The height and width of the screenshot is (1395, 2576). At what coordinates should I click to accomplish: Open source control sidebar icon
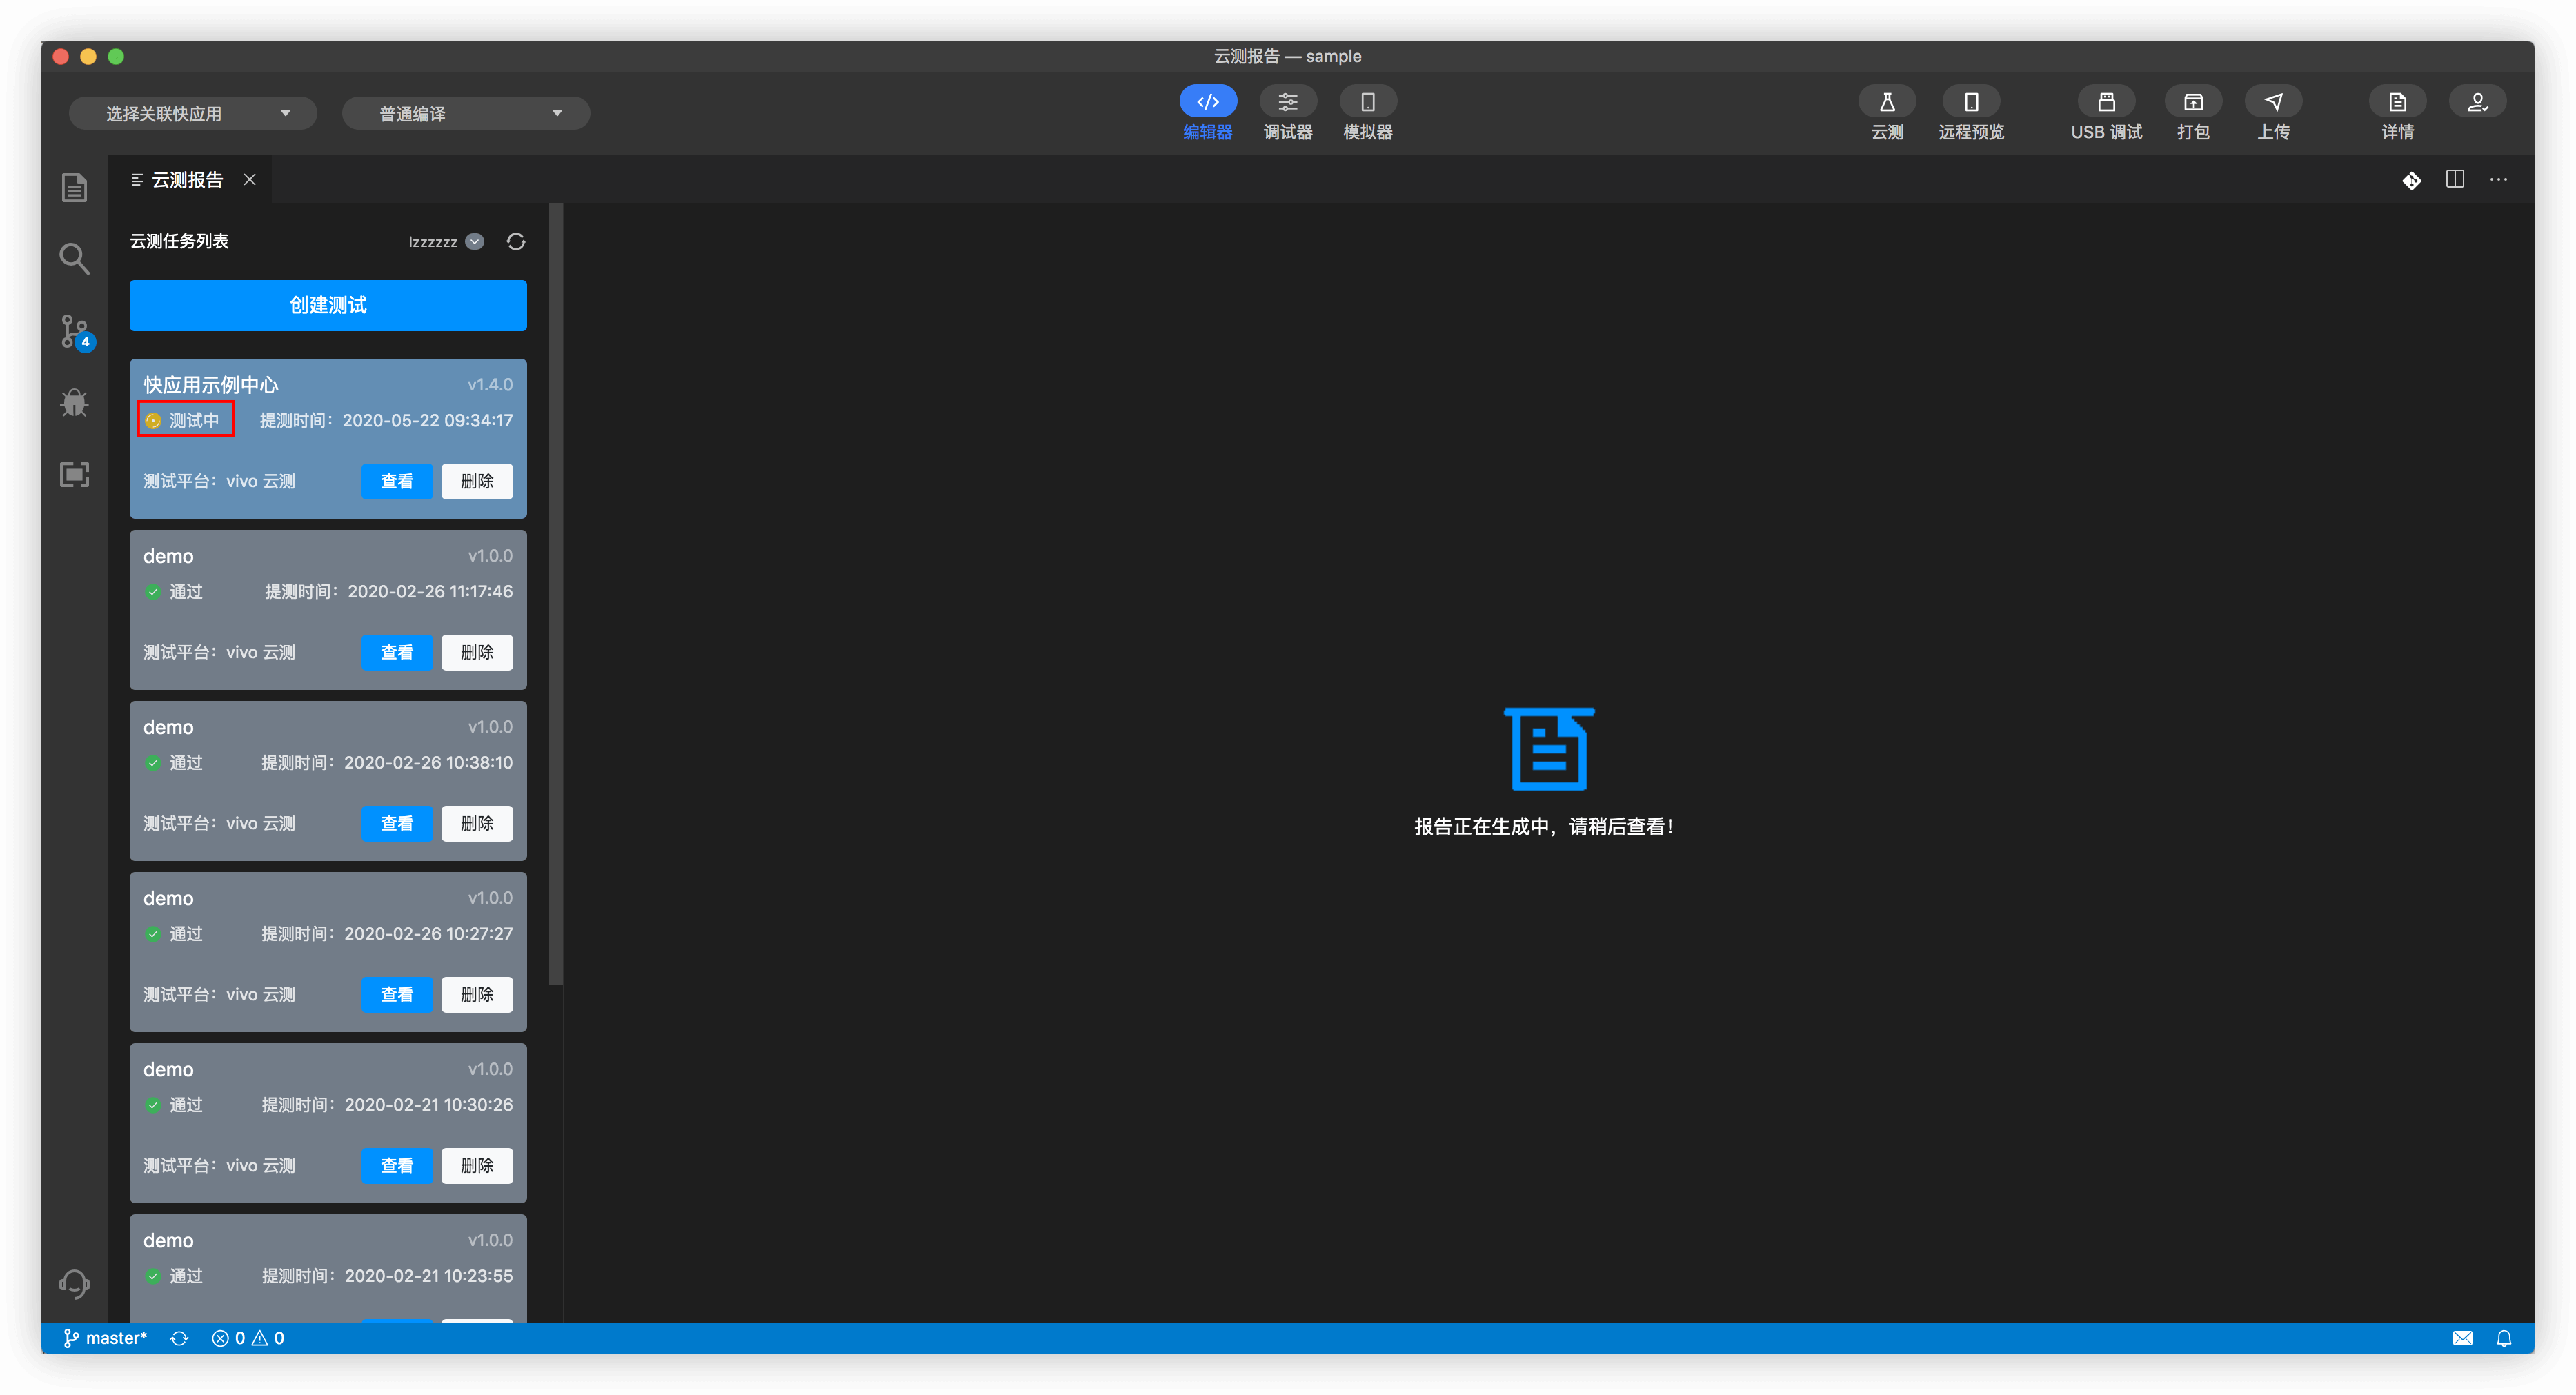point(74,331)
